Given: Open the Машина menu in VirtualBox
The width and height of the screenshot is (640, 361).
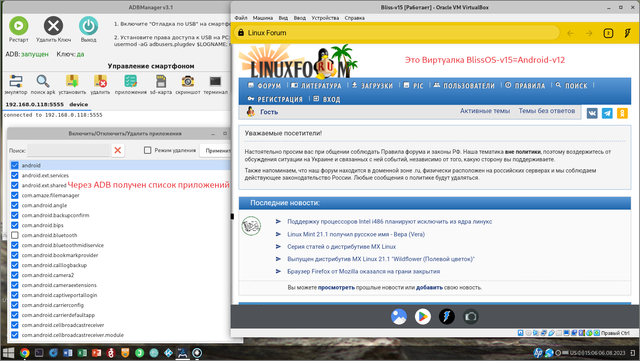Looking at the screenshot, I should tap(262, 18).
